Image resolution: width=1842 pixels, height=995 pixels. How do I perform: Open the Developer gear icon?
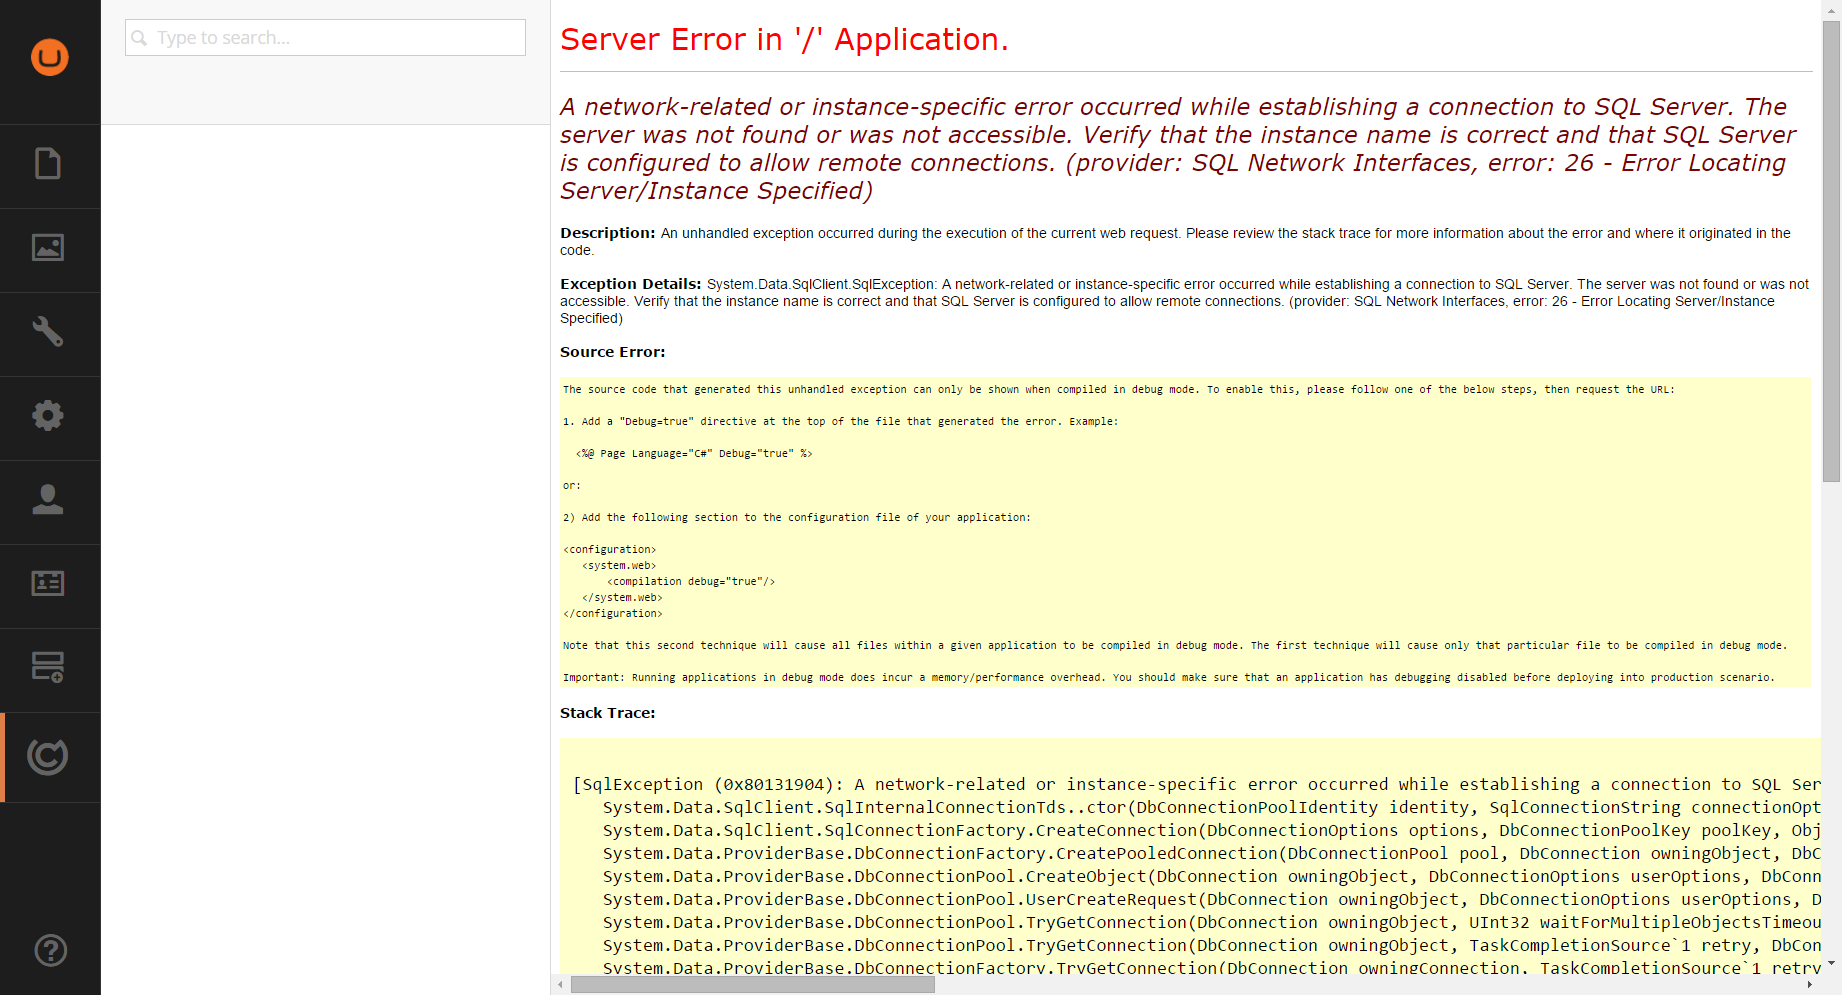48,416
